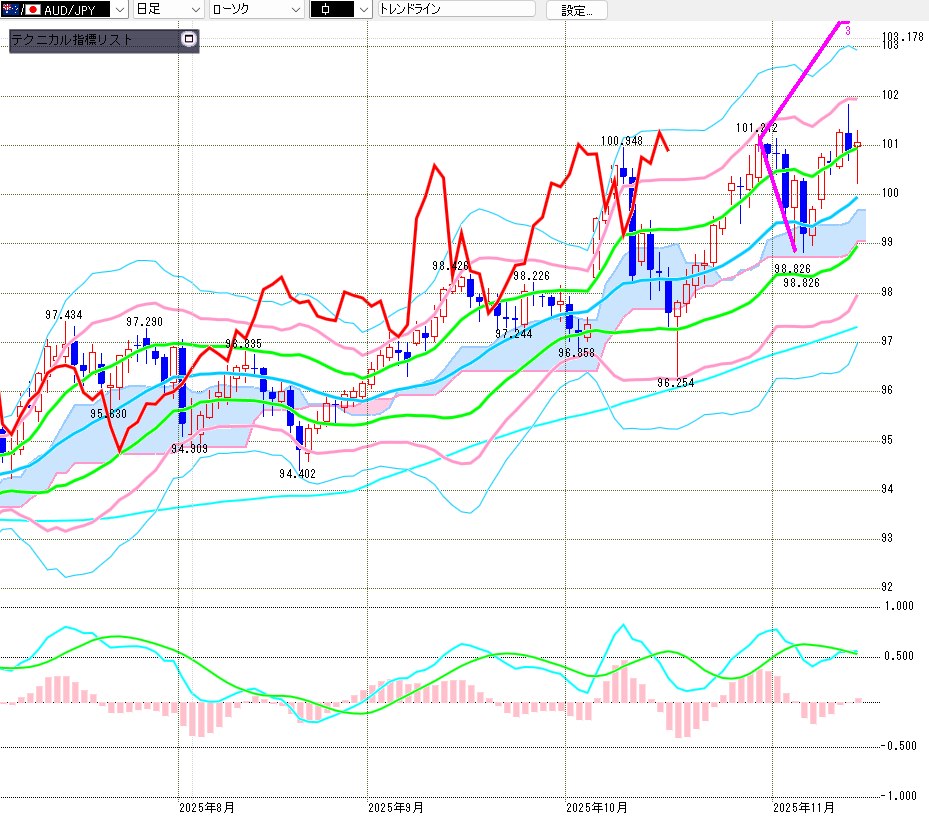Click the 100.948 high price label
The width and height of the screenshot is (929, 817).
point(621,141)
